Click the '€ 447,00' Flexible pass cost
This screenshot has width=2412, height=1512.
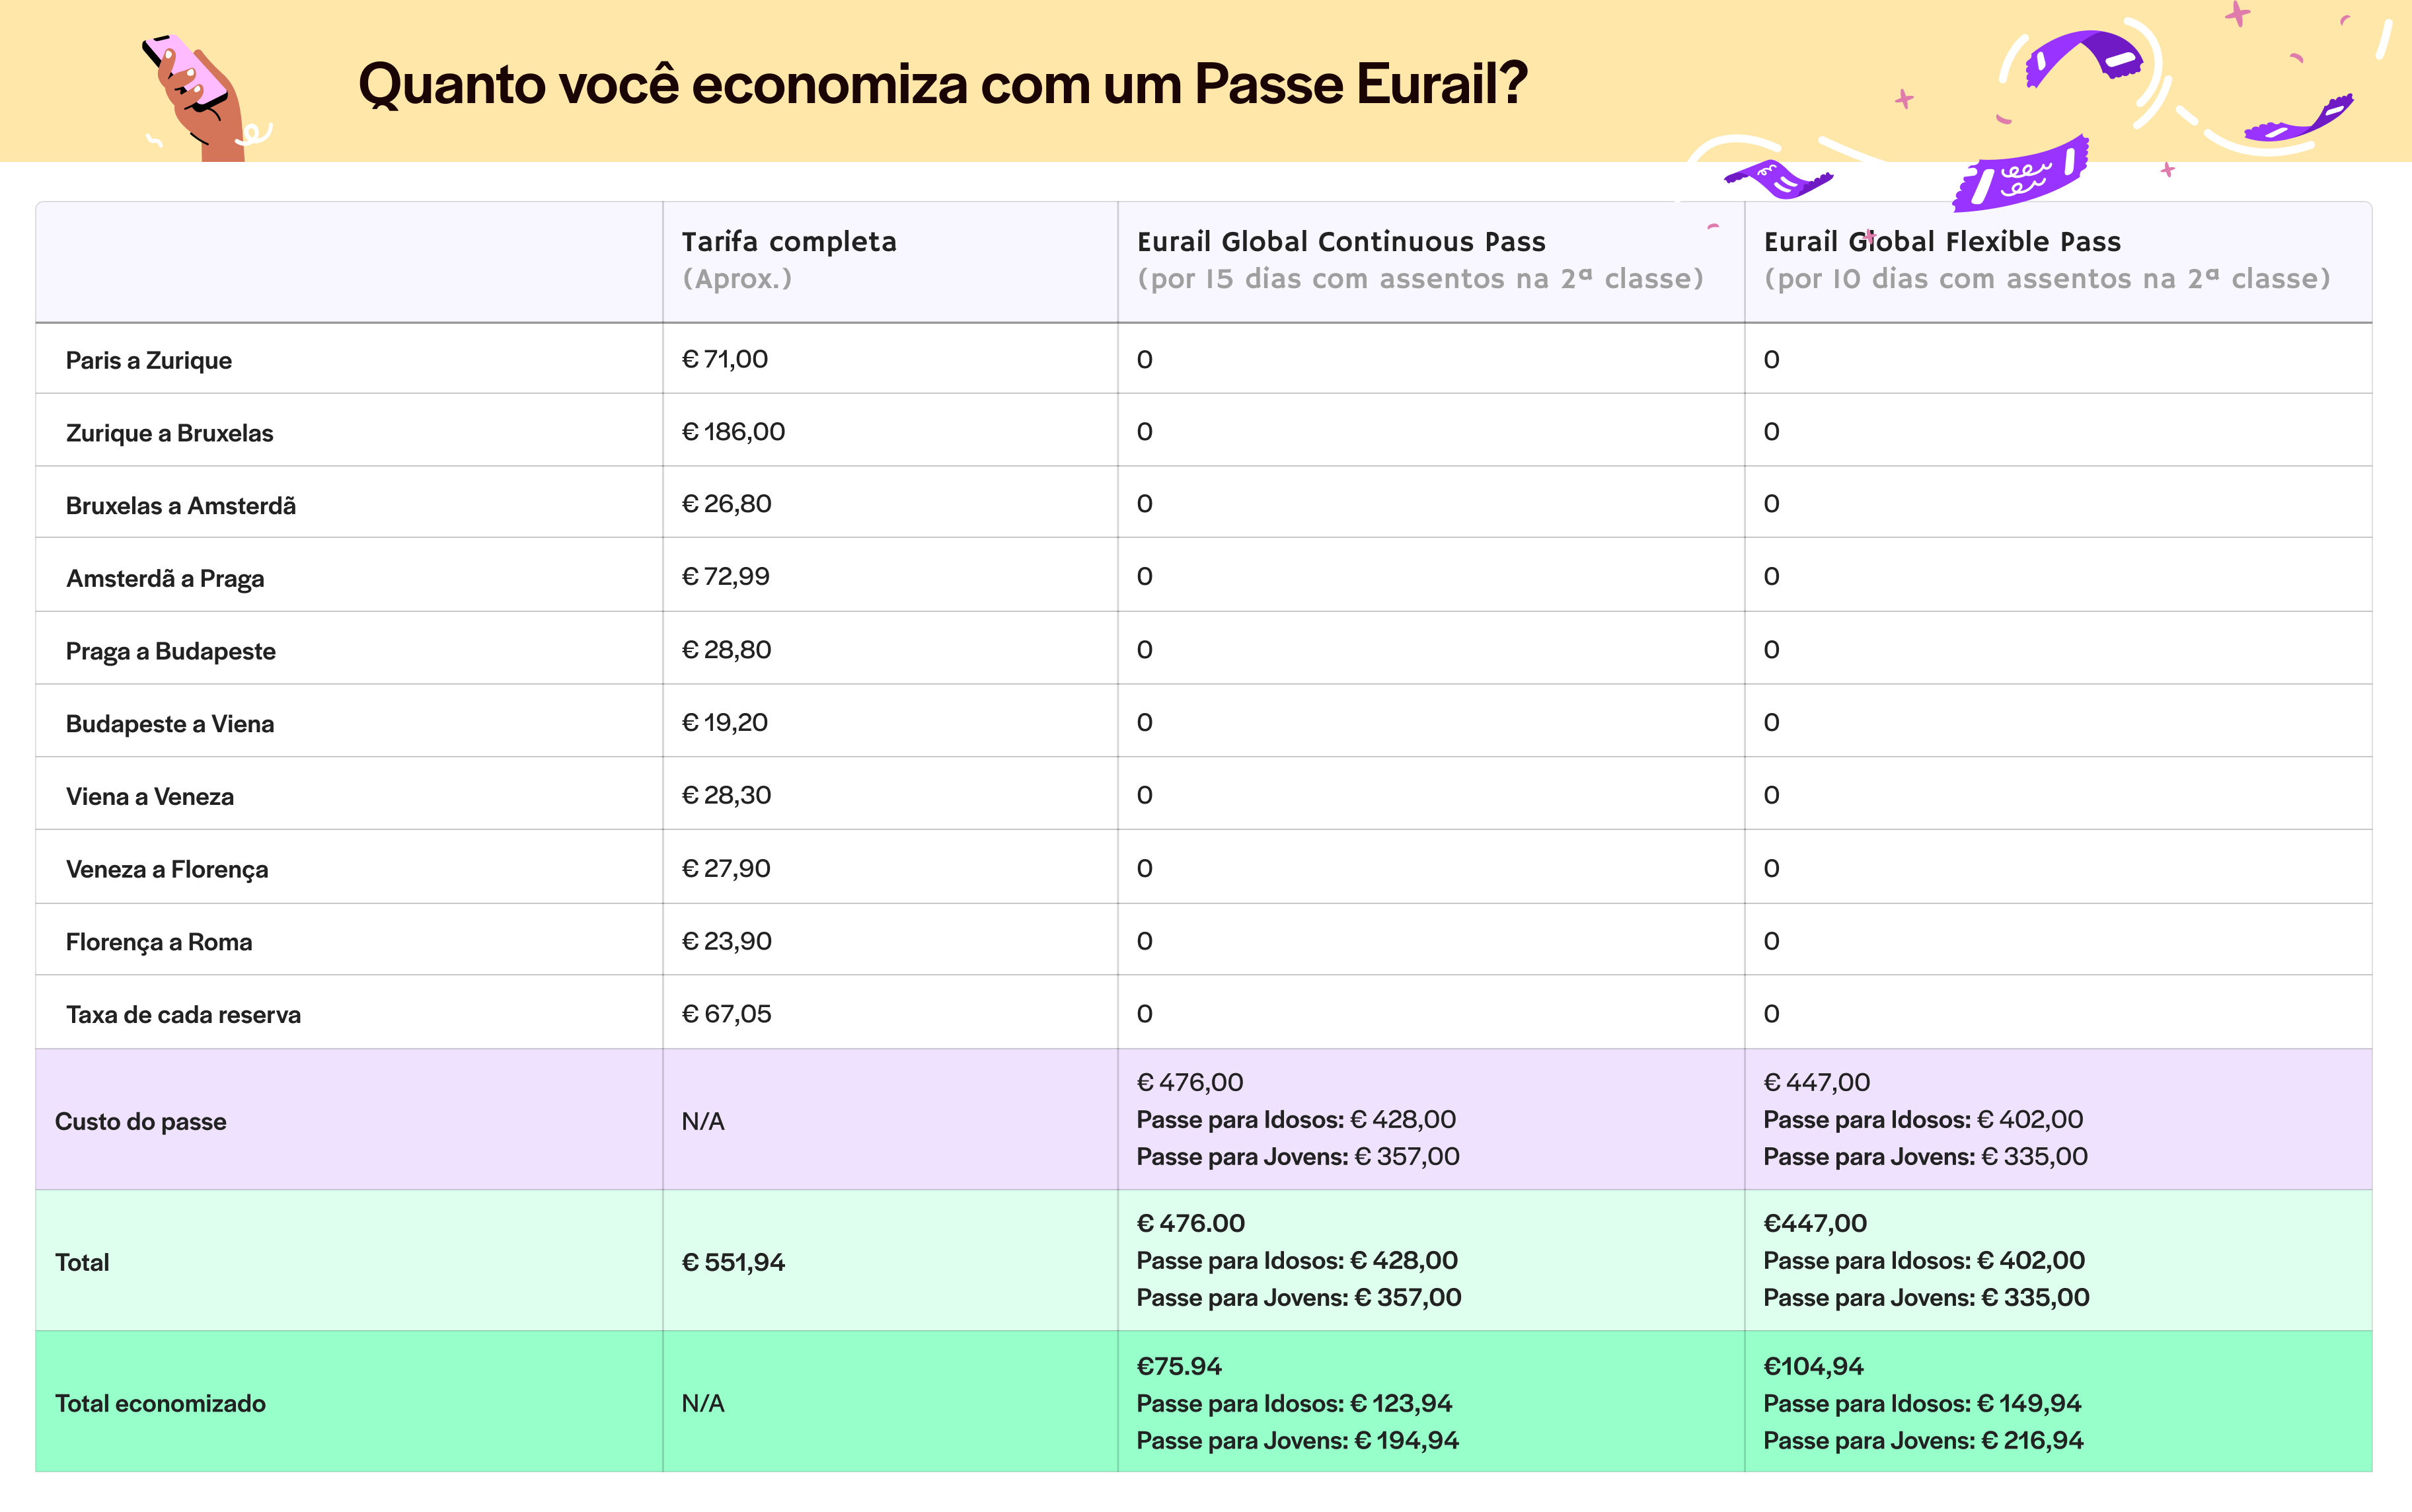pos(1816,1083)
